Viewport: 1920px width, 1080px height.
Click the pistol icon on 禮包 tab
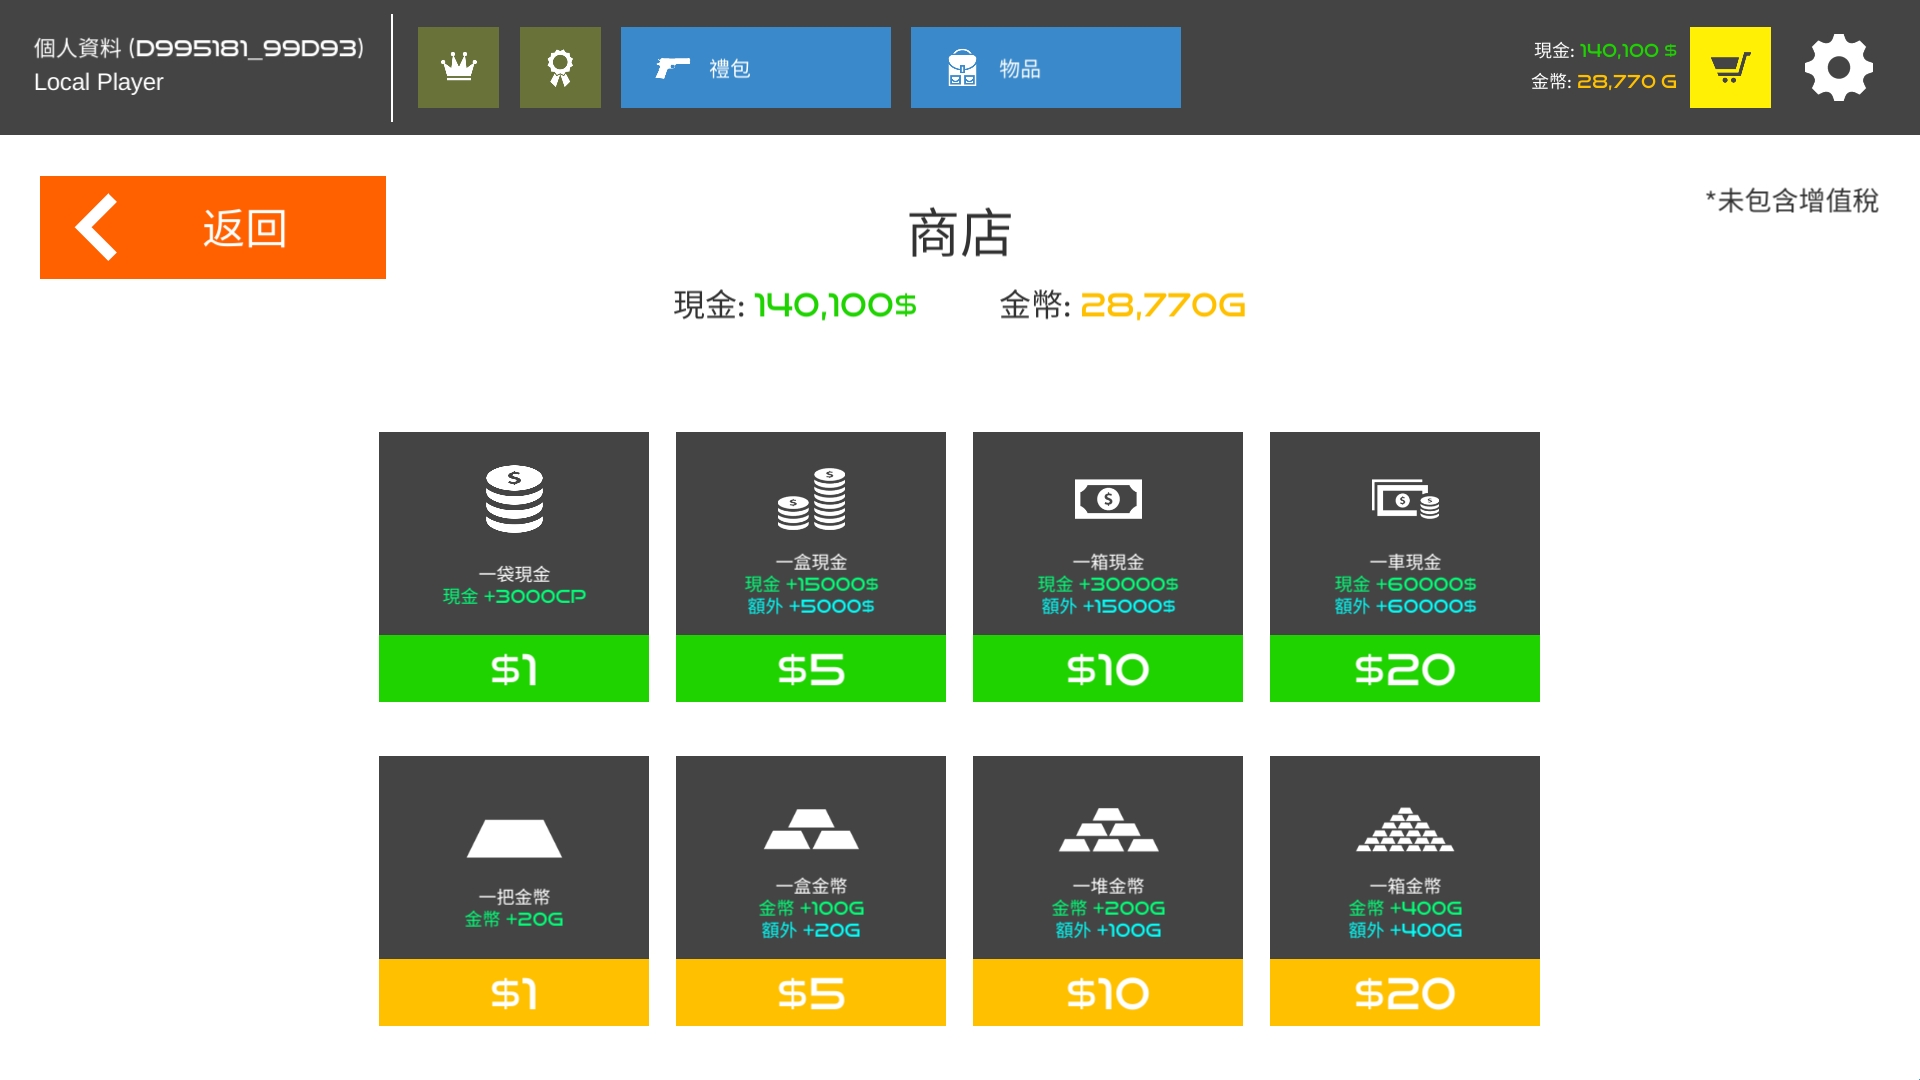coord(672,68)
